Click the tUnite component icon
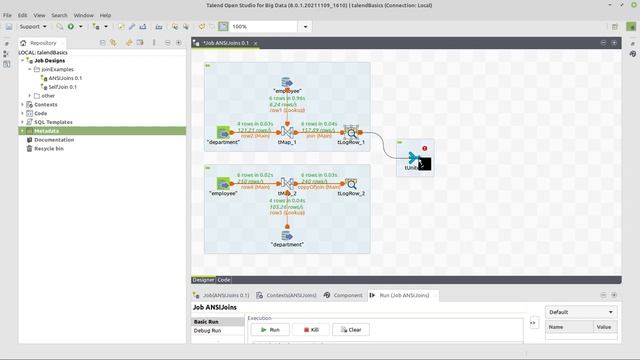Image resolution: width=640 pixels, height=360 pixels. tap(414, 158)
